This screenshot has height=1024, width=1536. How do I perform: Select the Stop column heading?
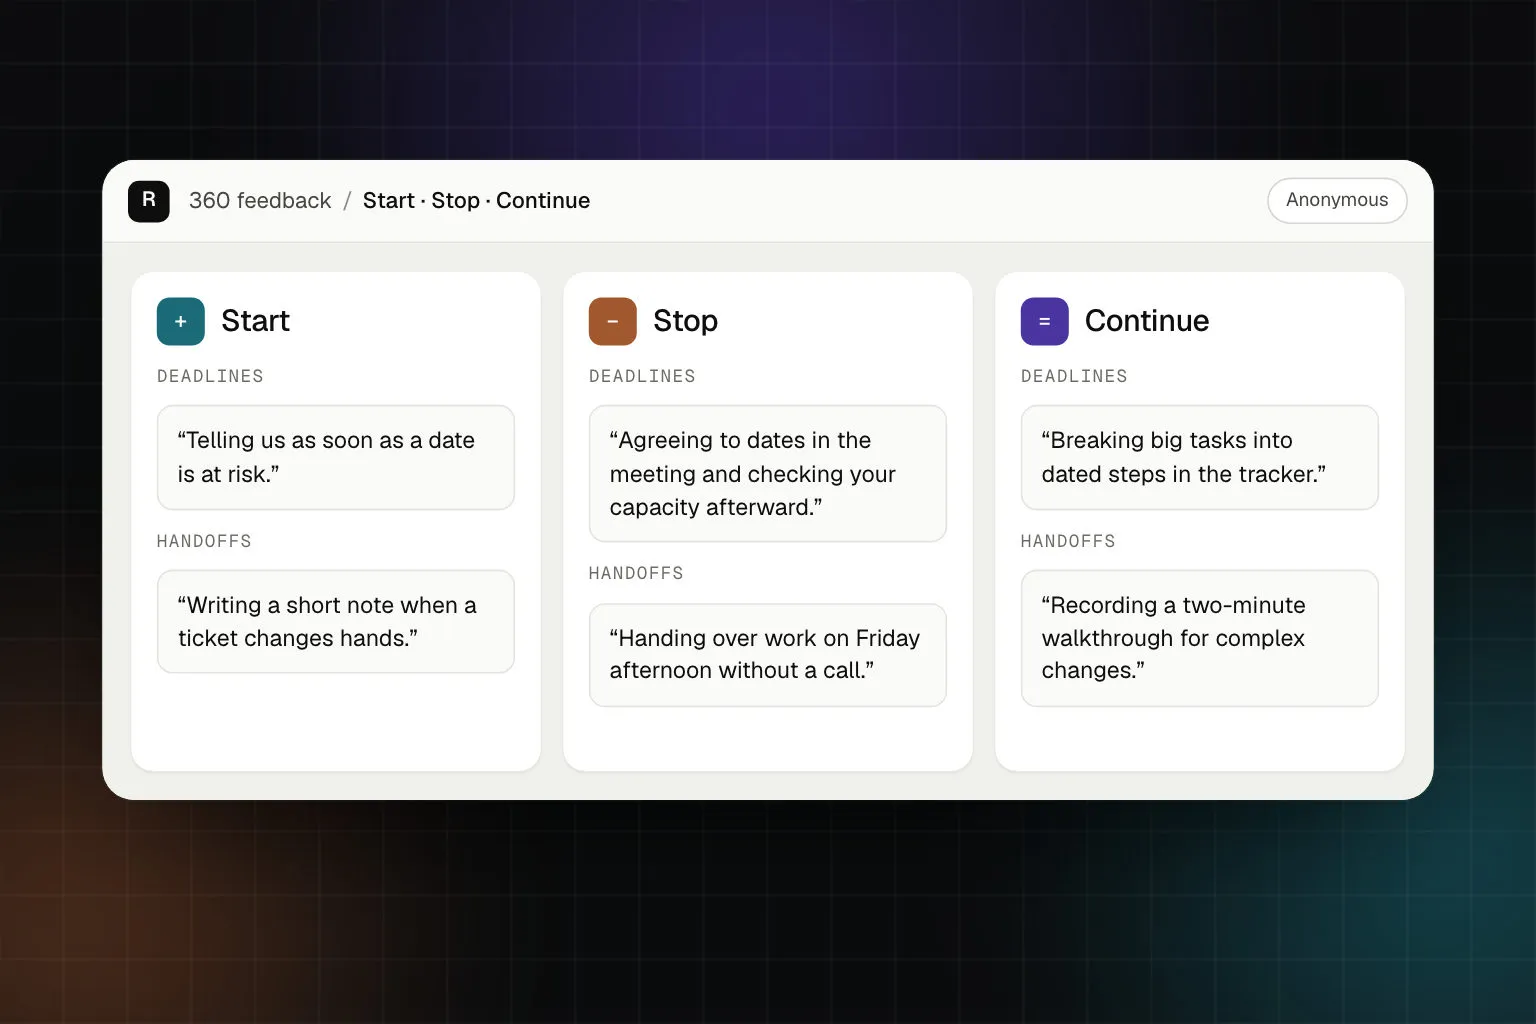(685, 321)
